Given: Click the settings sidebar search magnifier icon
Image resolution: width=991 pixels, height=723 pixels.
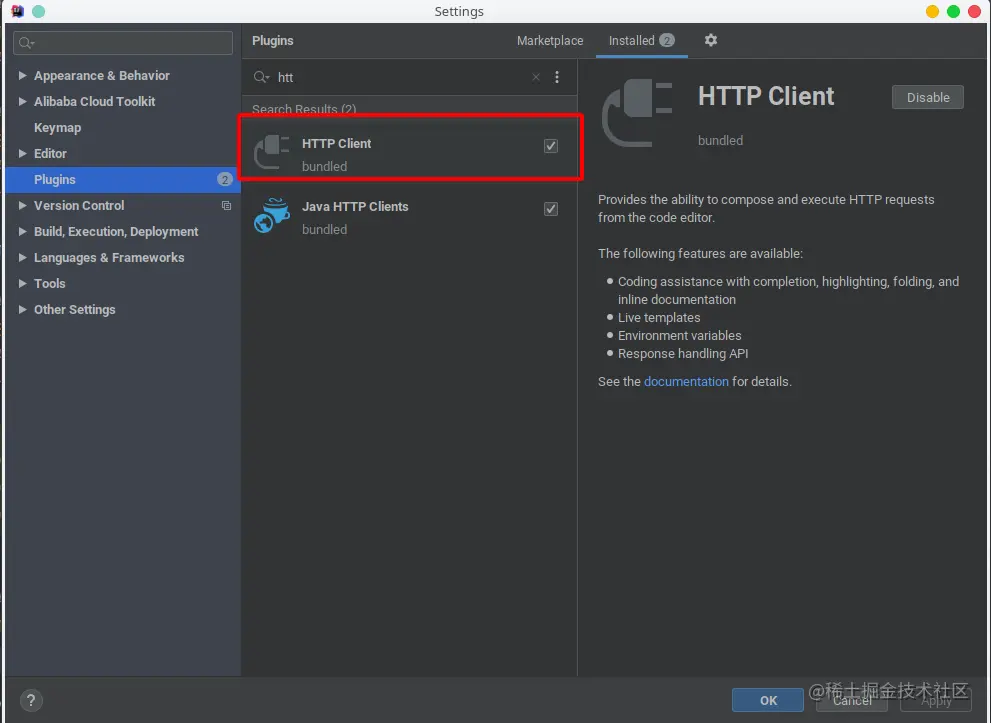Looking at the screenshot, I should [x=26, y=43].
